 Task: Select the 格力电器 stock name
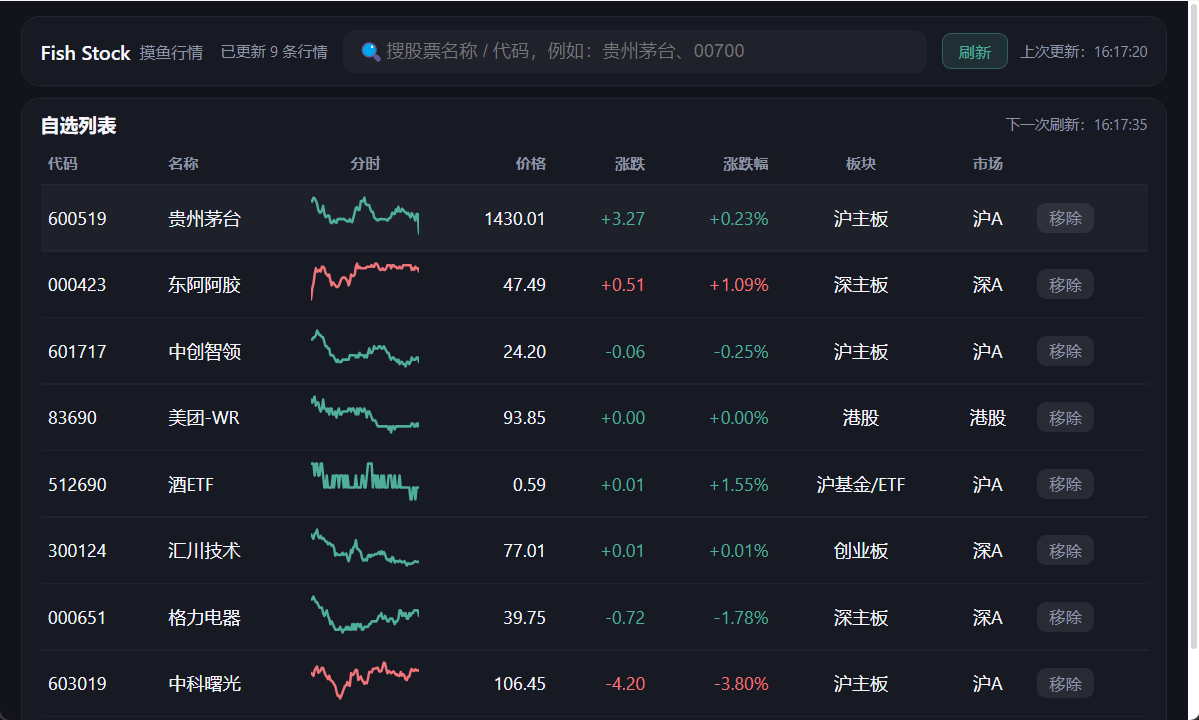204,618
